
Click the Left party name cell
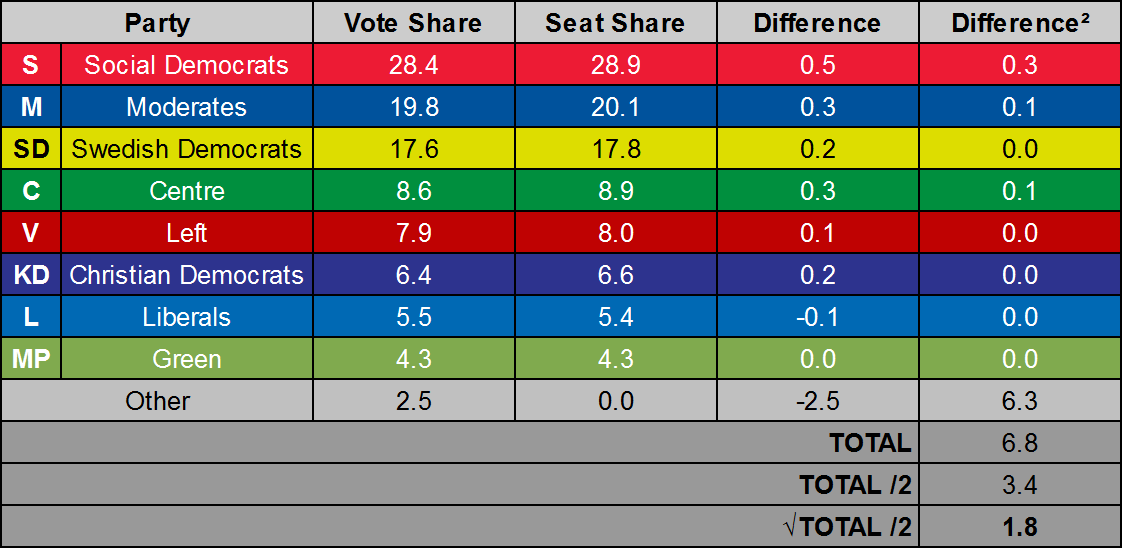tap(187, 233)
